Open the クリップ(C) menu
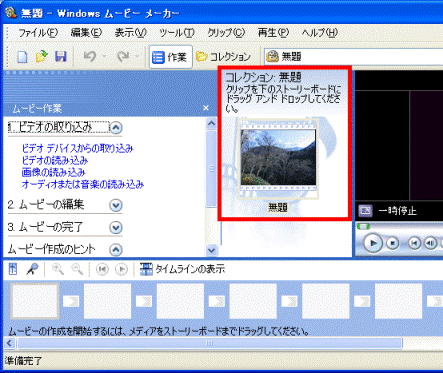The image size is (443, 373). pos(226,33)
